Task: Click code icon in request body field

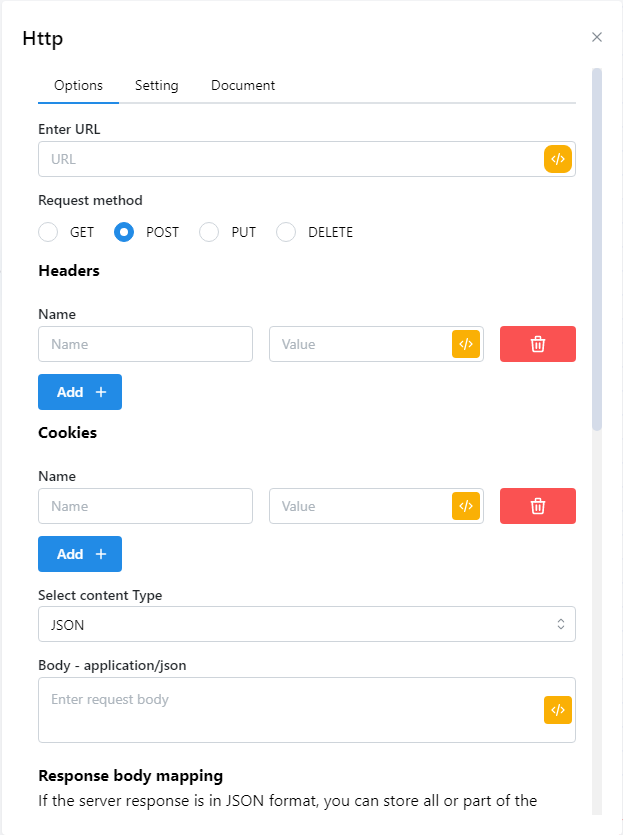Action: [558, 710]
